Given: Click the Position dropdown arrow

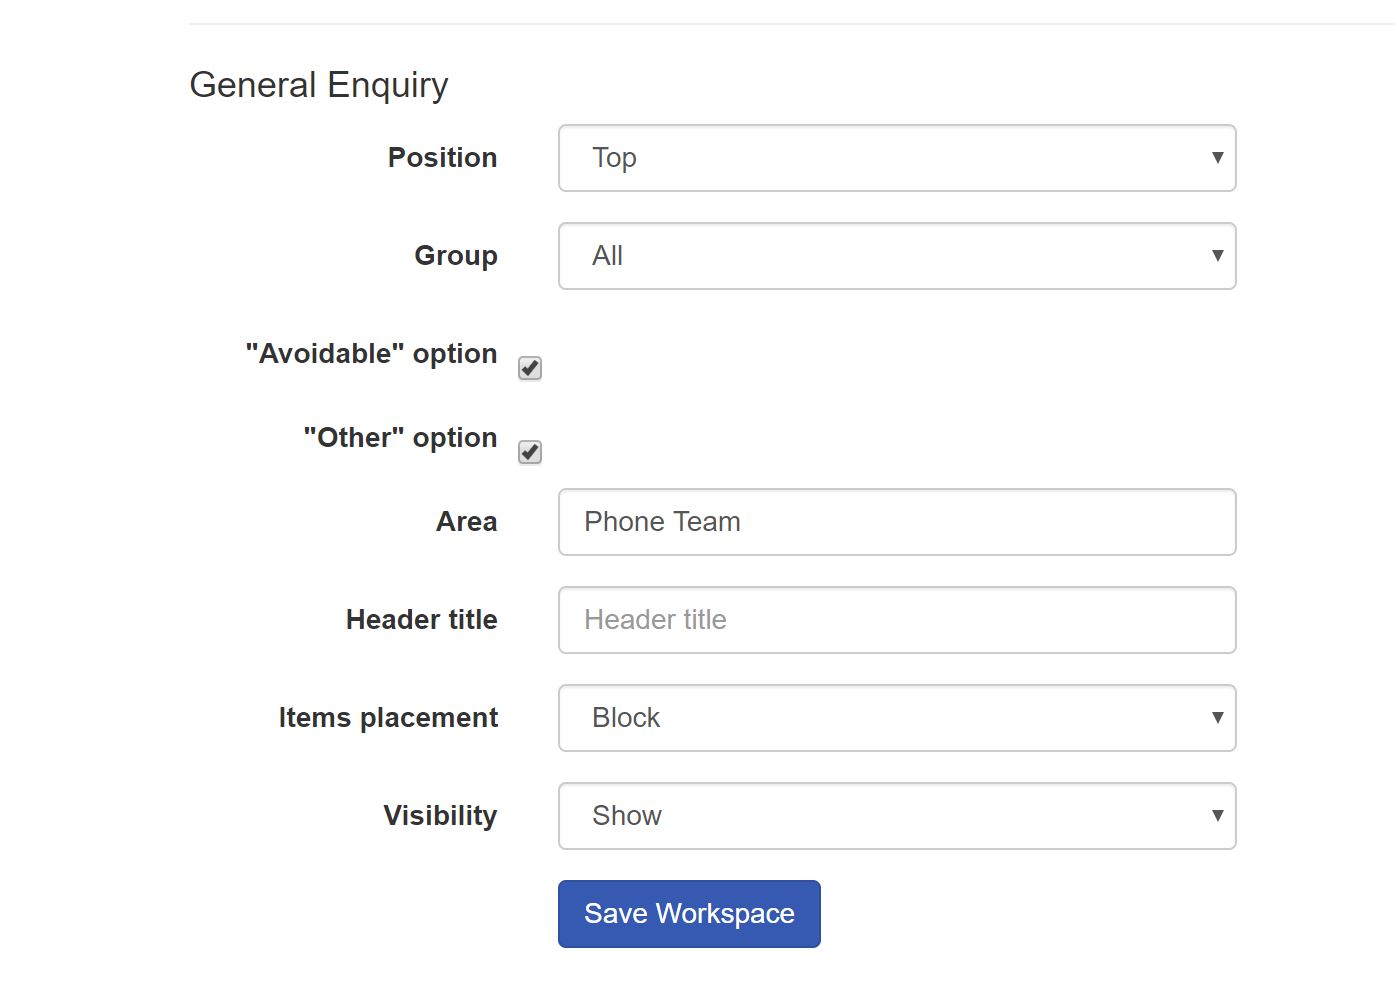Looking at the screenshot, I should coord(1217,158).
